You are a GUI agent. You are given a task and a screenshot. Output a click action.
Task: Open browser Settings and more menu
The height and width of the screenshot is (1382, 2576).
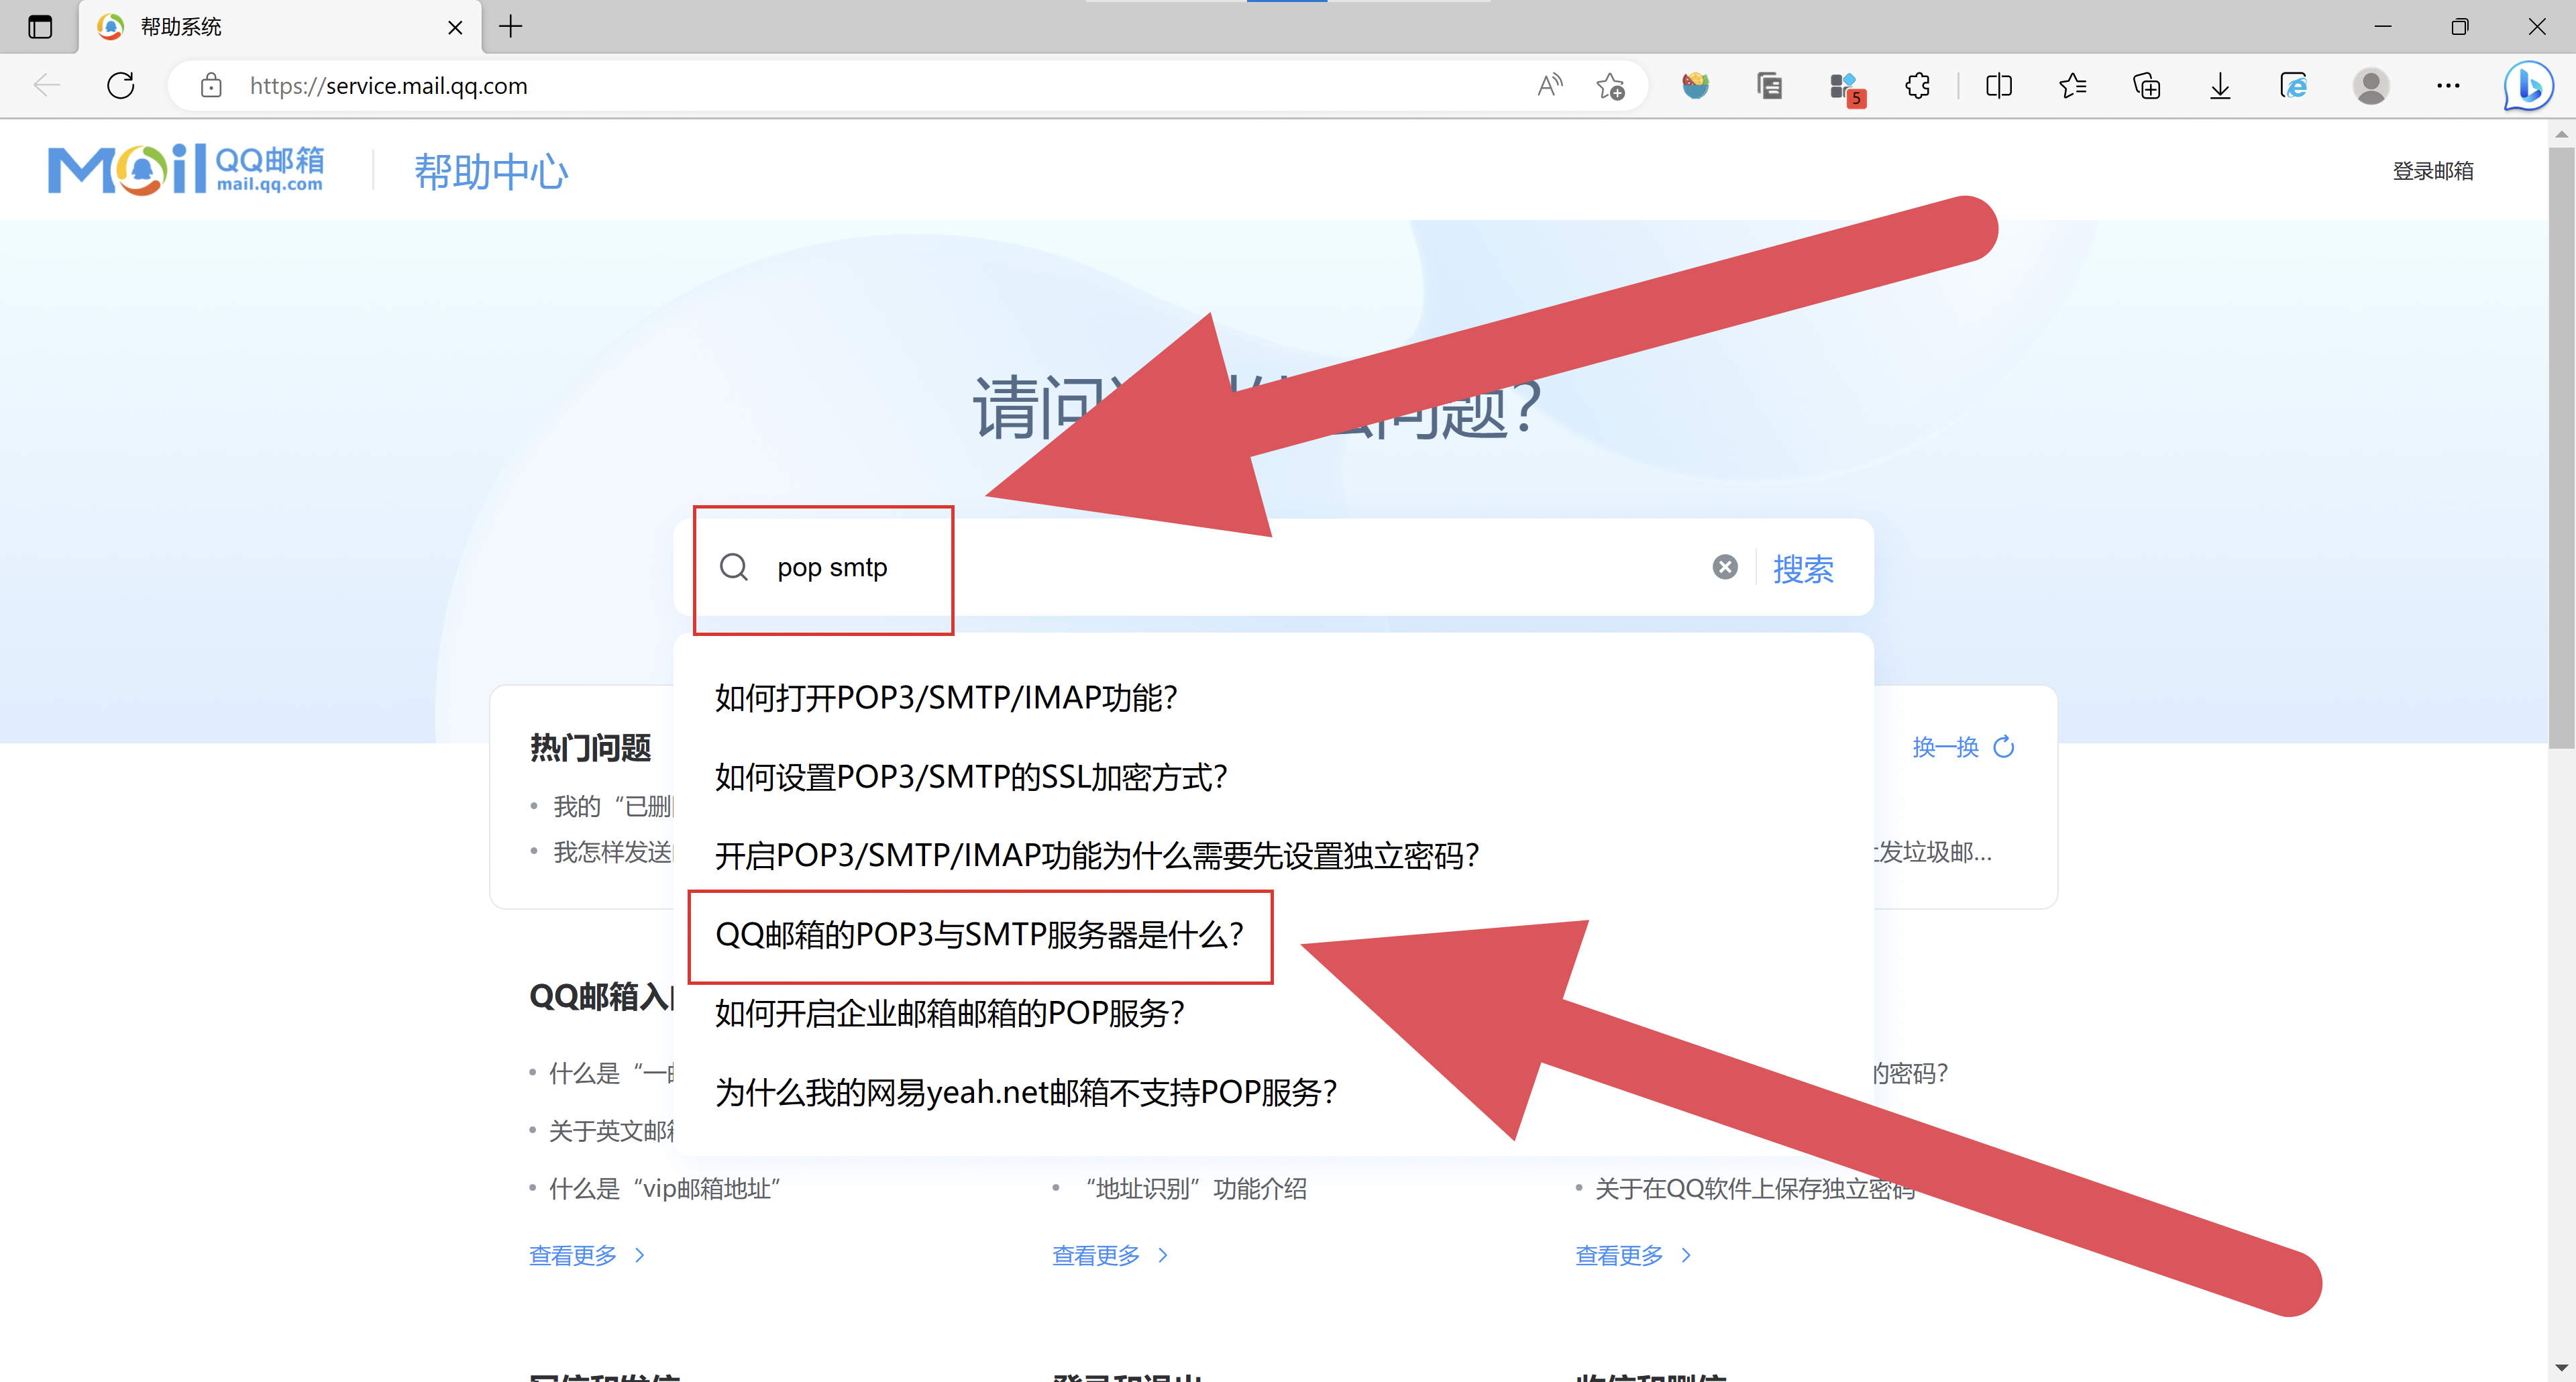click(2447, 86)
